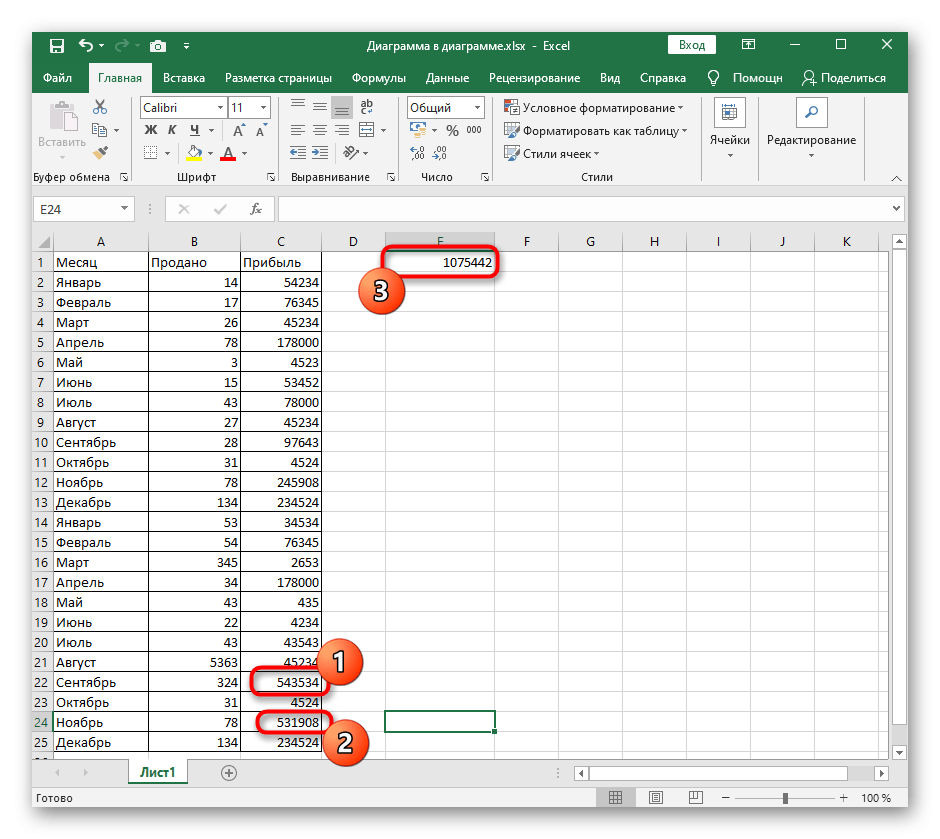
Task: Toggle align text left
Action: point(297,130)
